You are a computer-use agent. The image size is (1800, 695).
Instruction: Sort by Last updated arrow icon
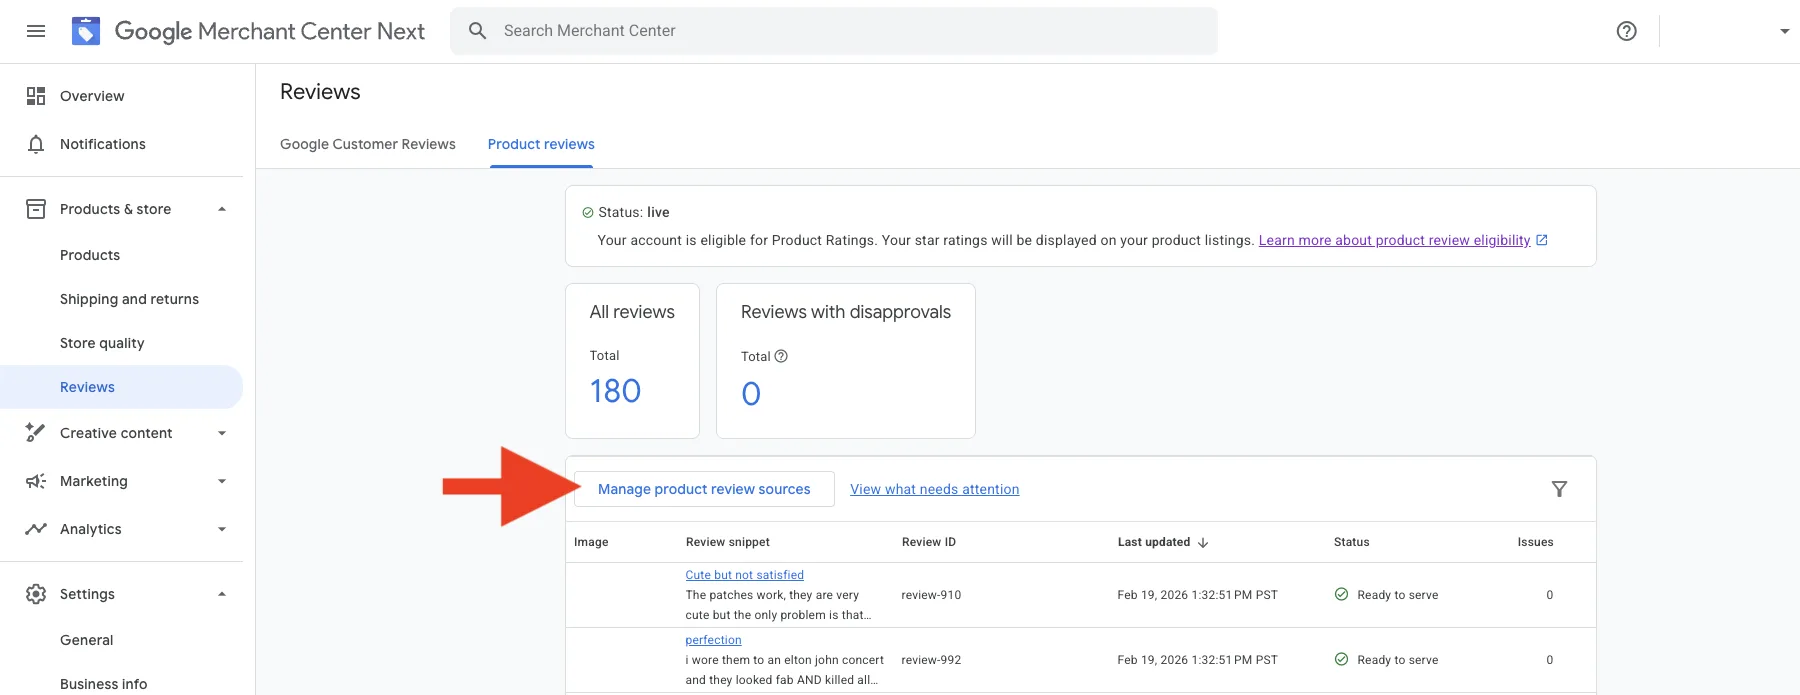click(1203, 543)
